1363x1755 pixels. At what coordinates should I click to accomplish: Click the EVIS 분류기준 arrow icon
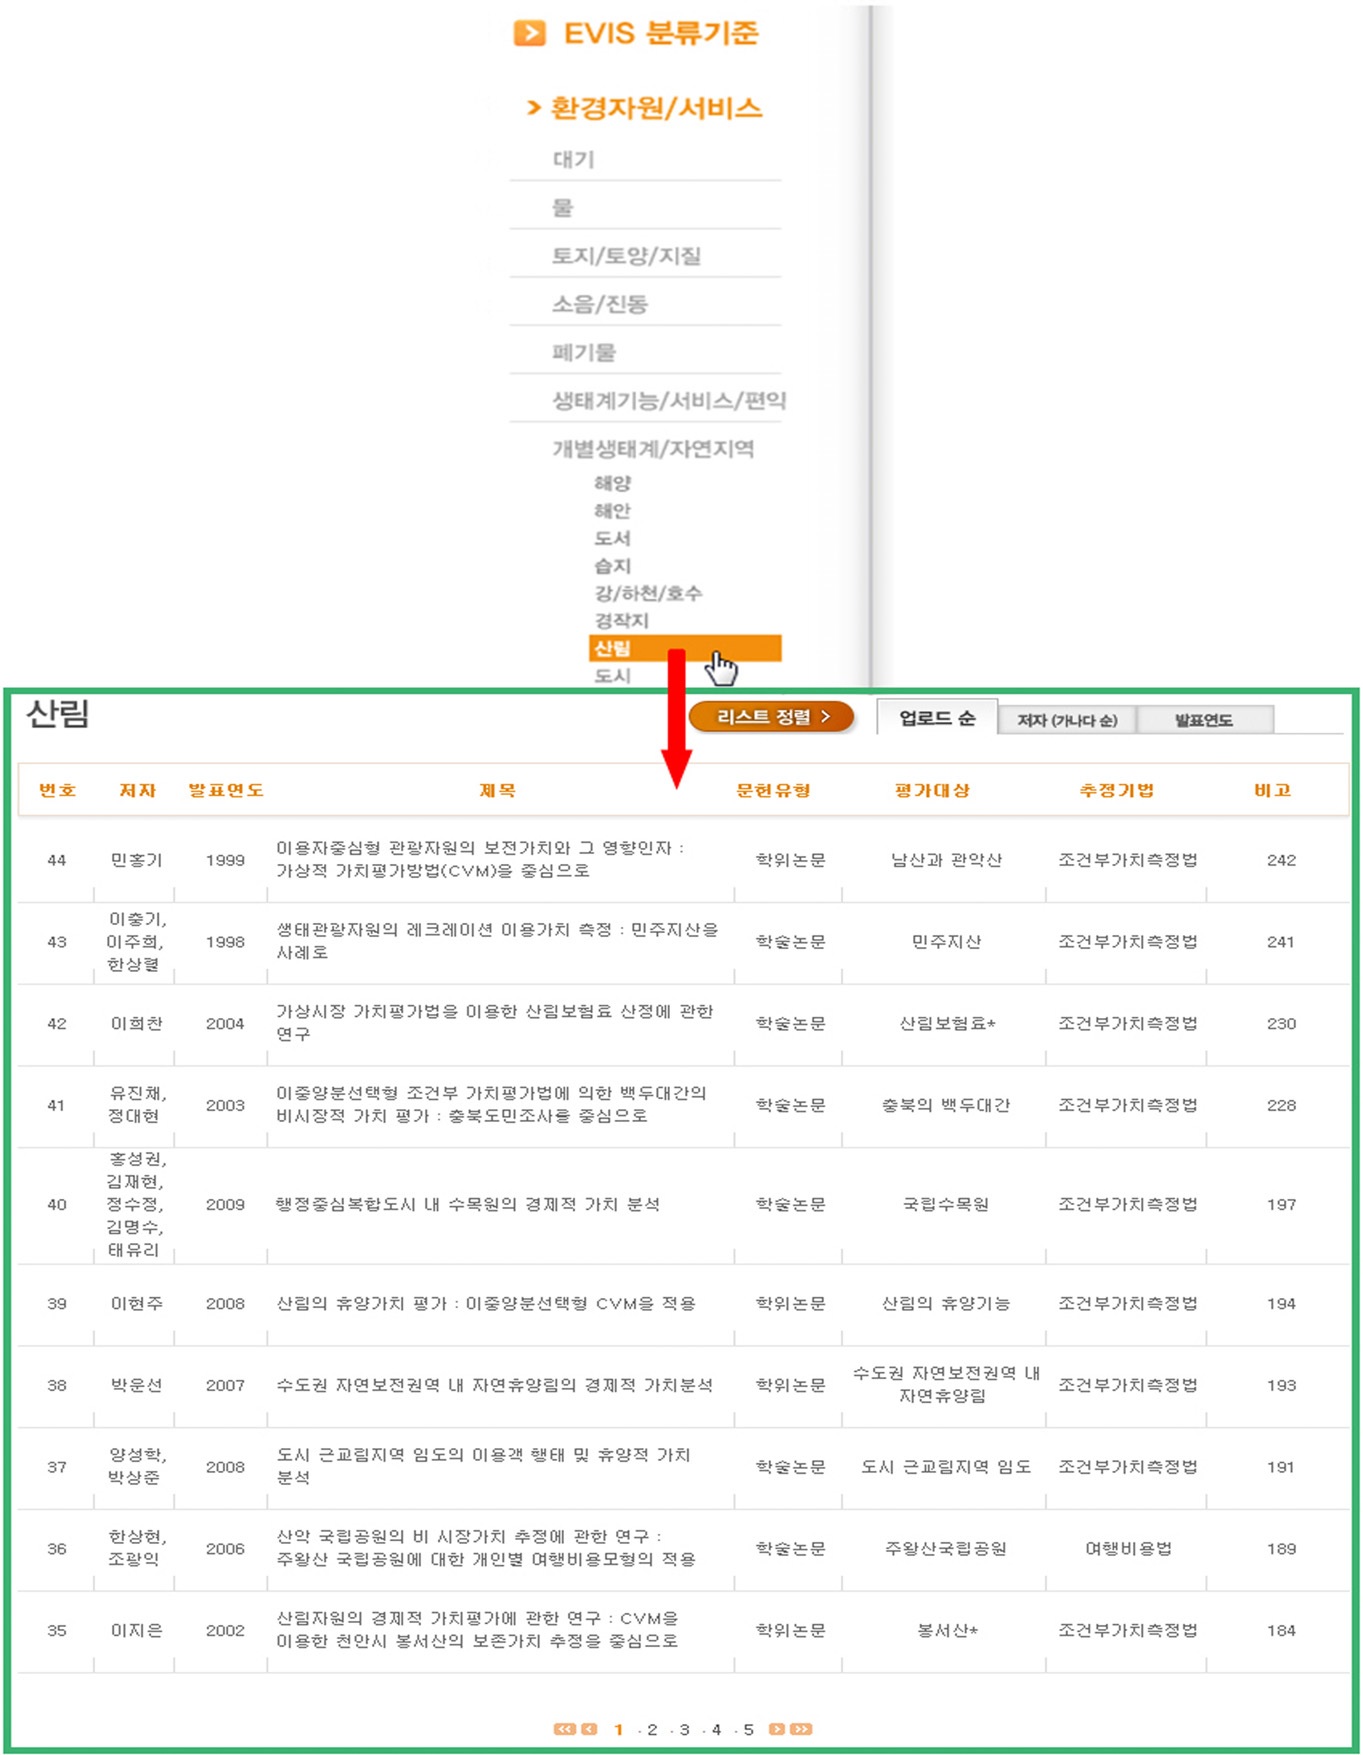coord(530,33)
